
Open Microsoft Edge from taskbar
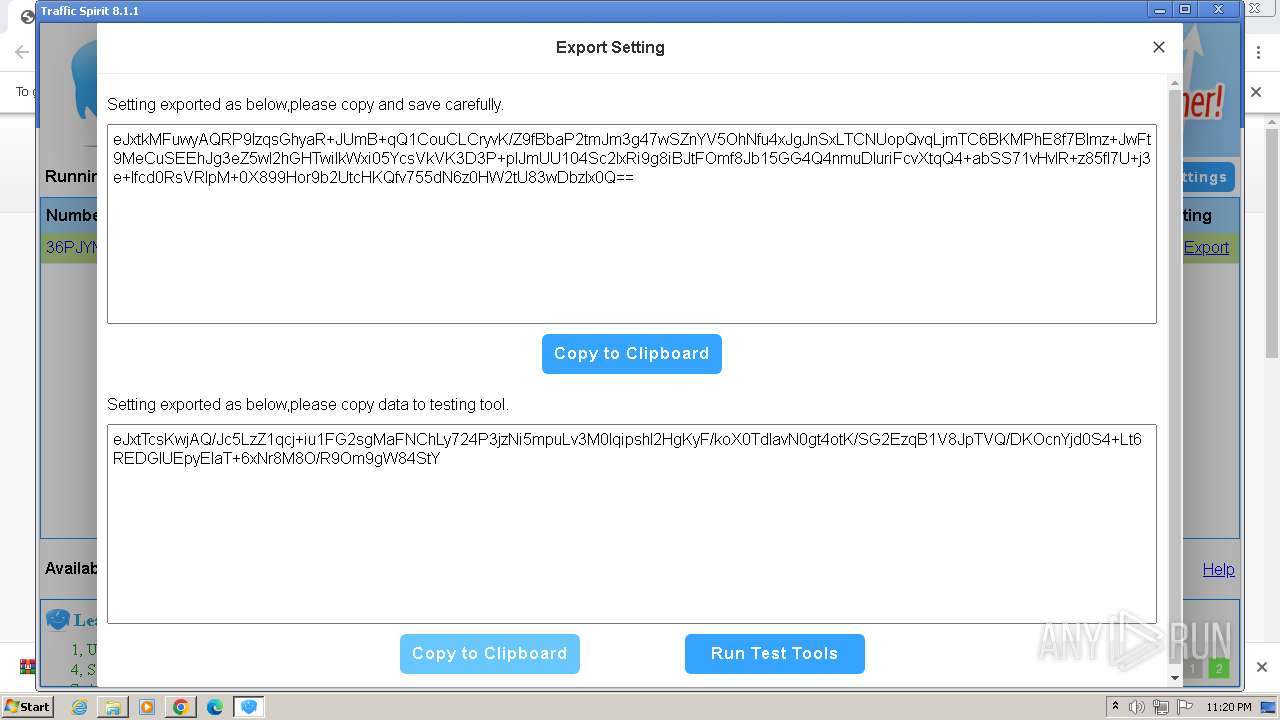pyautogui.click(x=215, y=707)
